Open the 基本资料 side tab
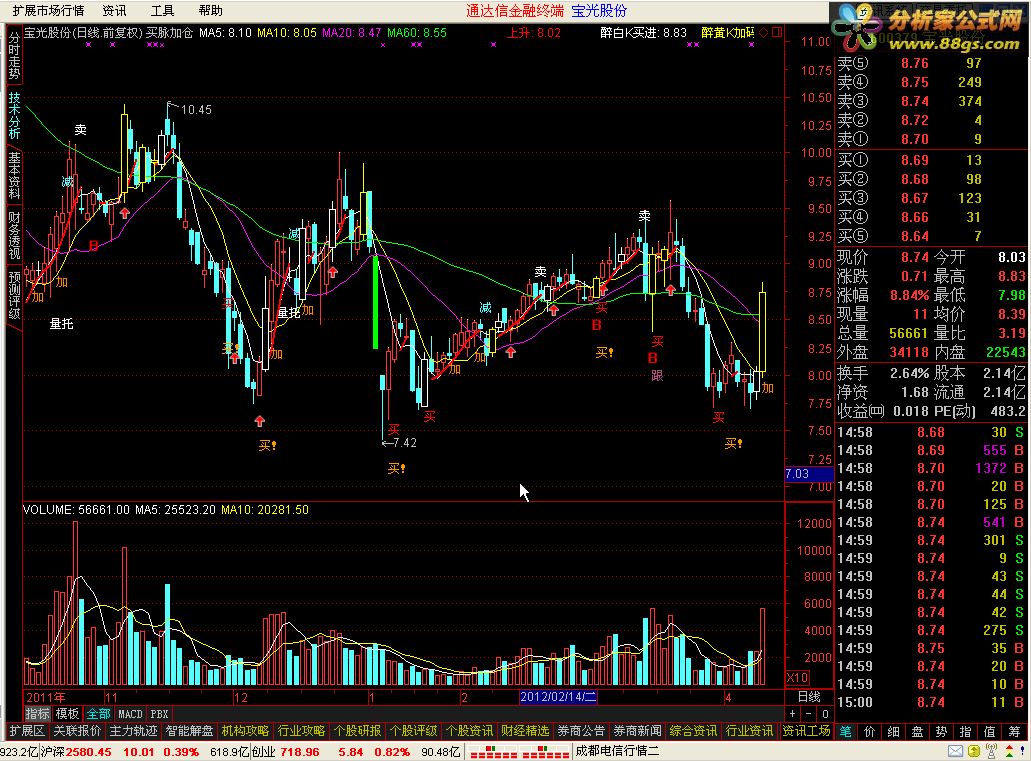Viewport: 1031px width, 761px height. click(x=14, y=175)
